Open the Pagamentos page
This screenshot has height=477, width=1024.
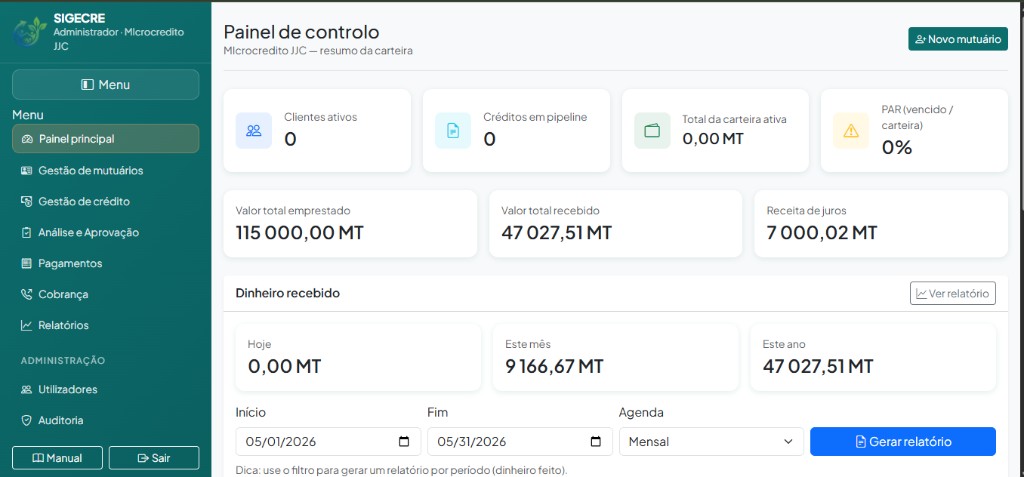click(106, 263)
